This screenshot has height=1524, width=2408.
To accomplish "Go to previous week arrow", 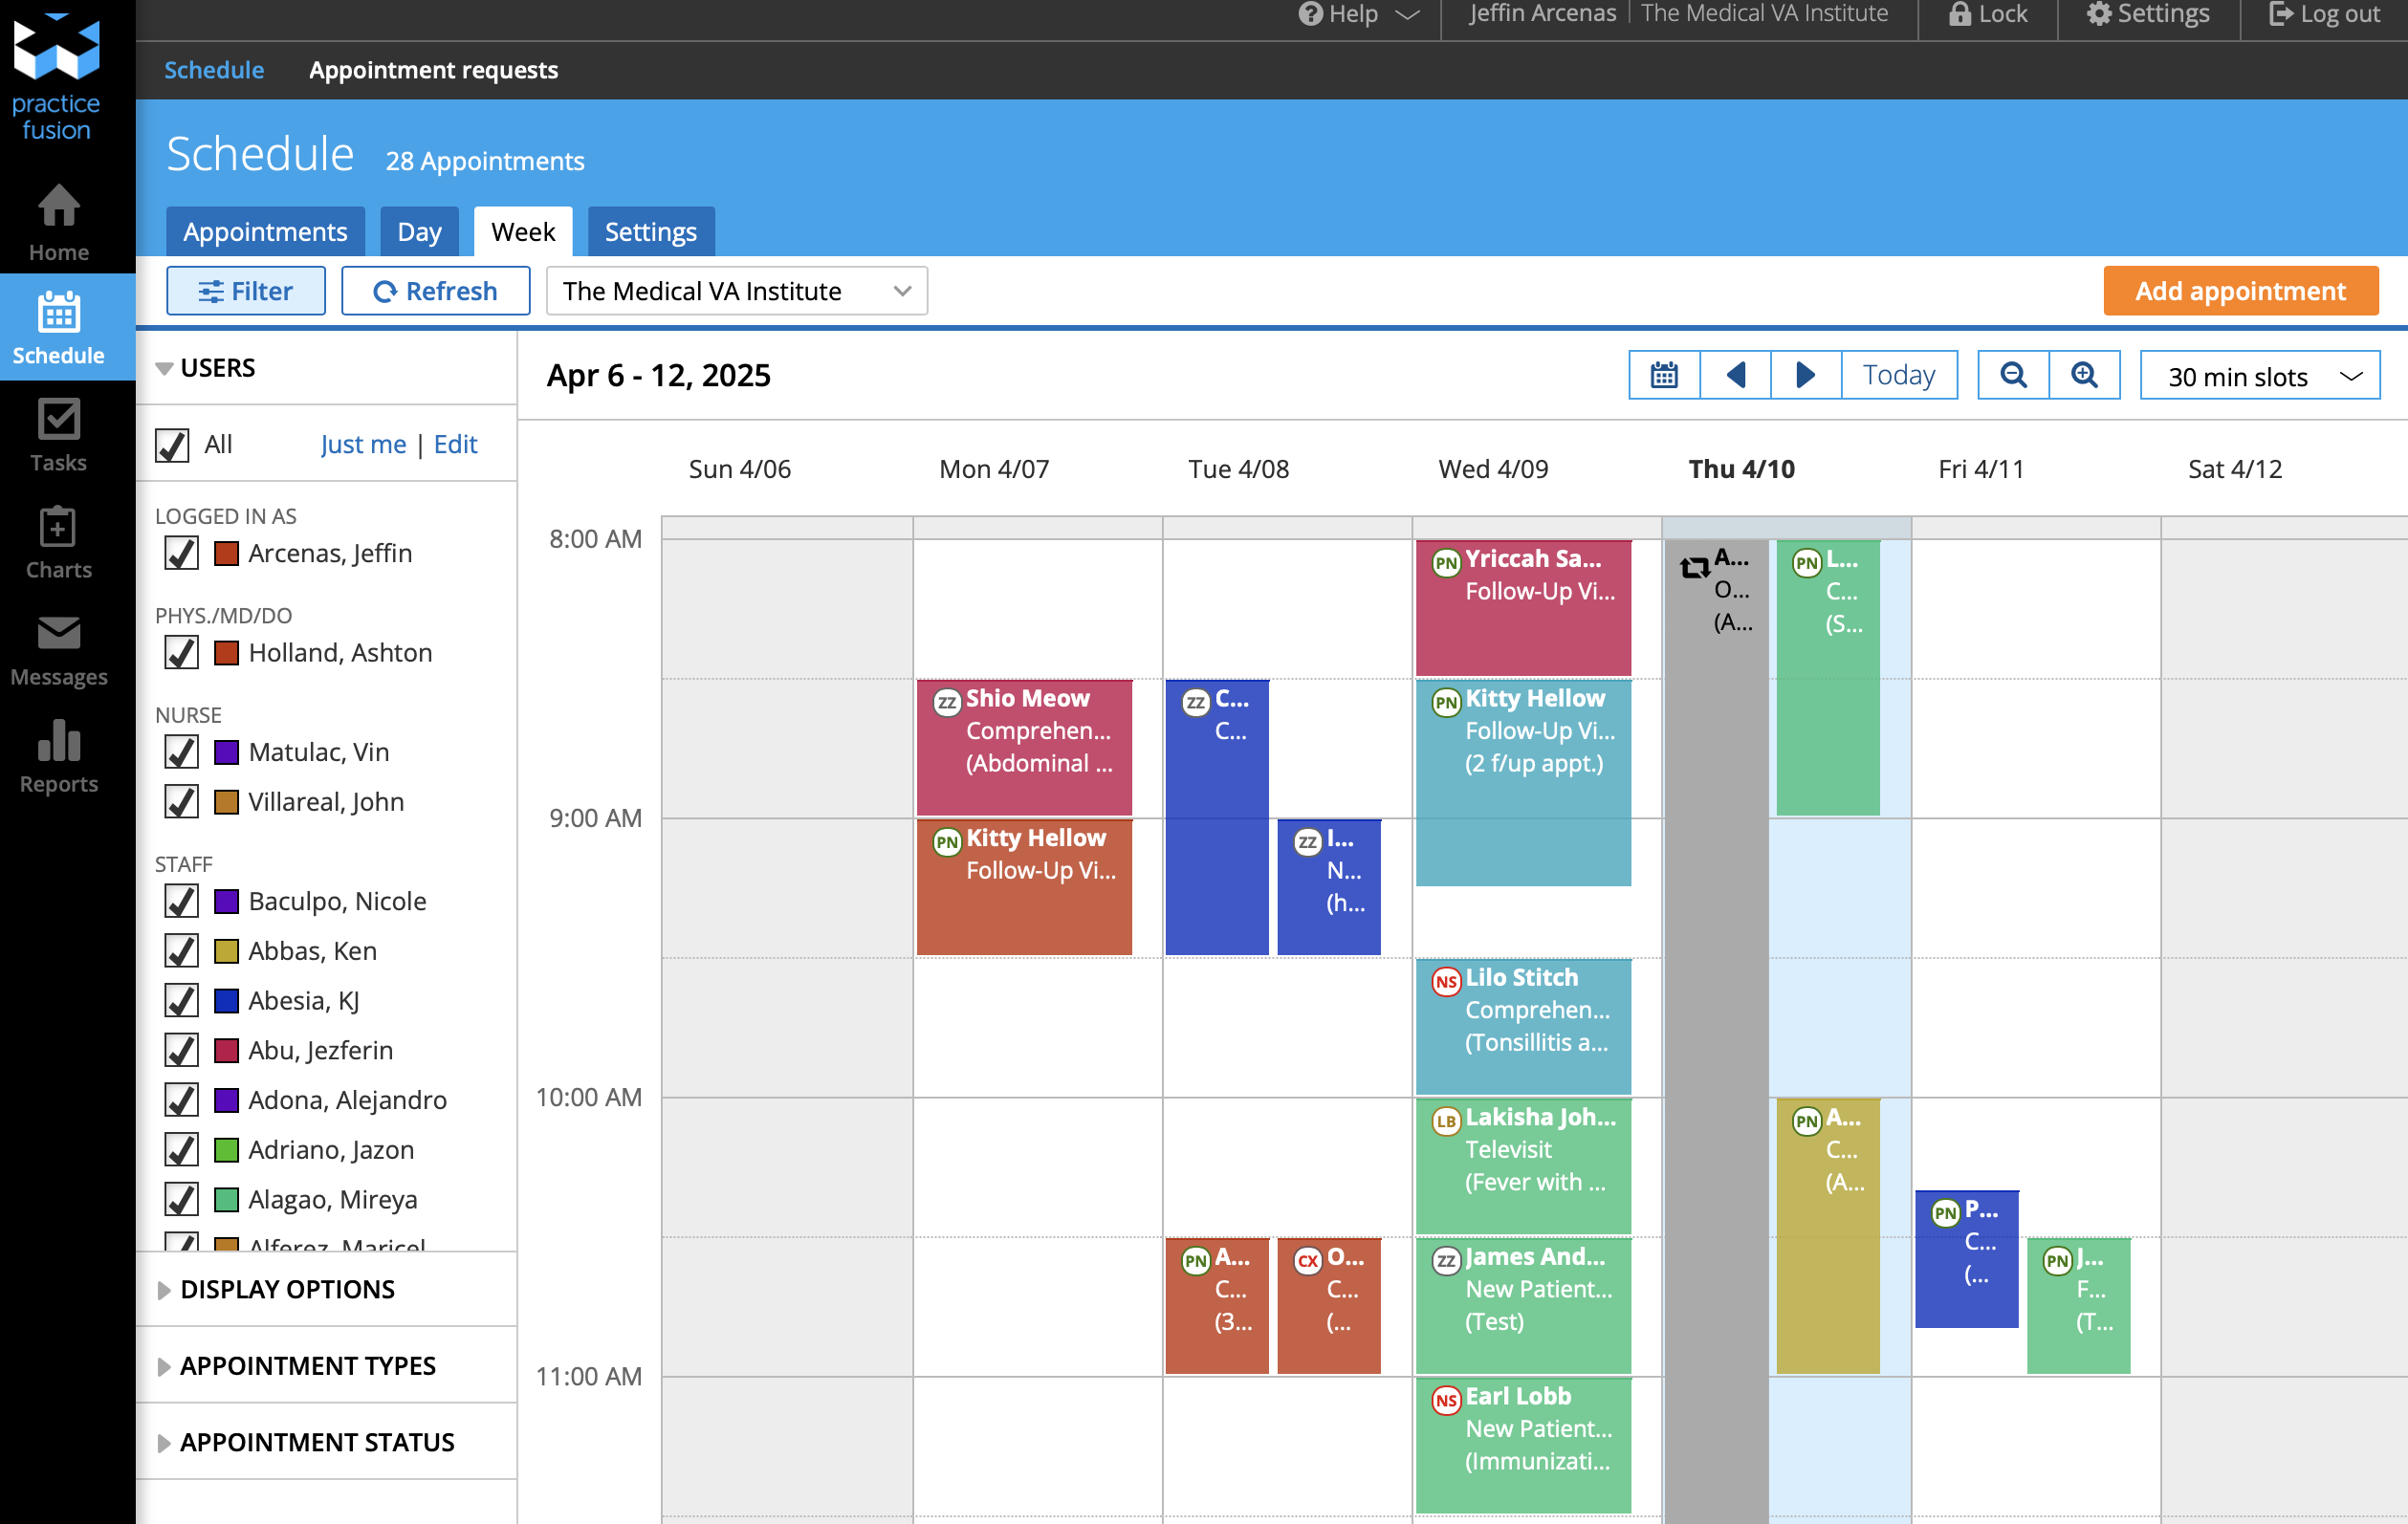I will pos(1735,375).
